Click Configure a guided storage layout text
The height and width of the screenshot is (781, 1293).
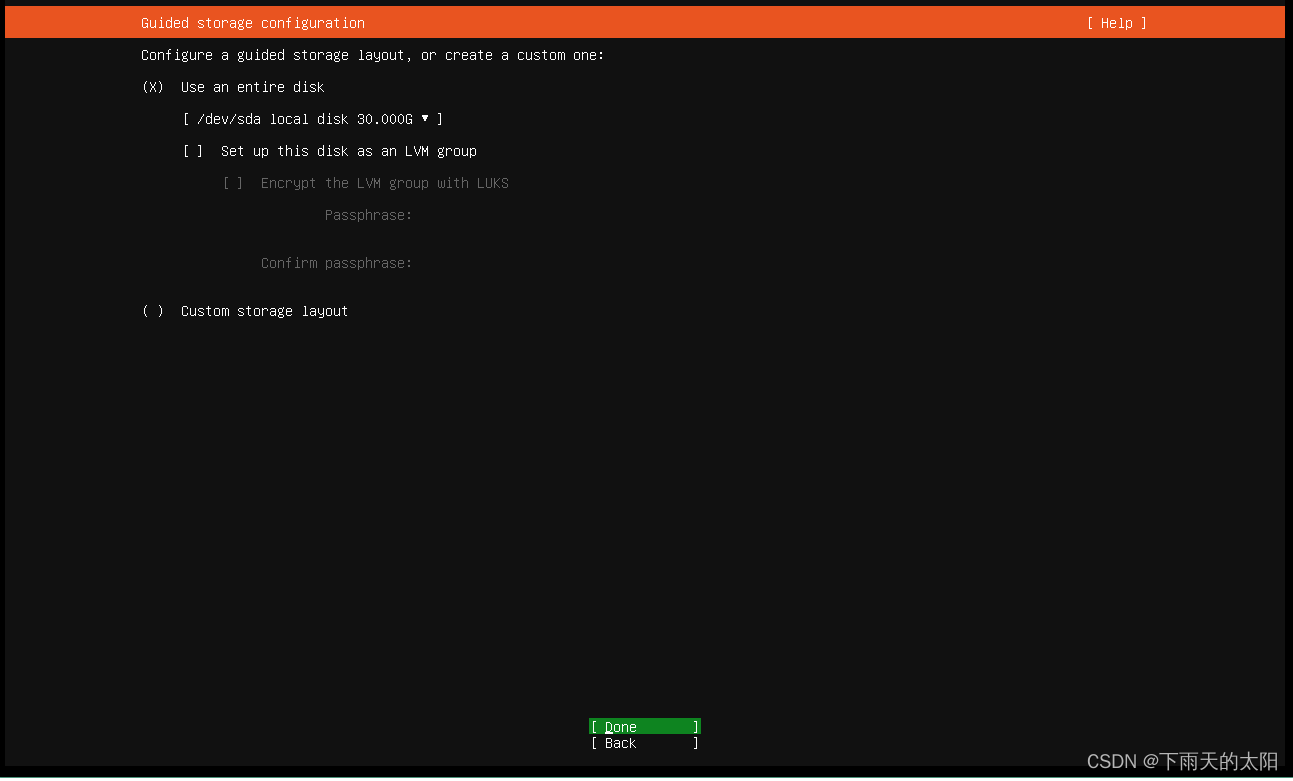(x=371, y=55)
